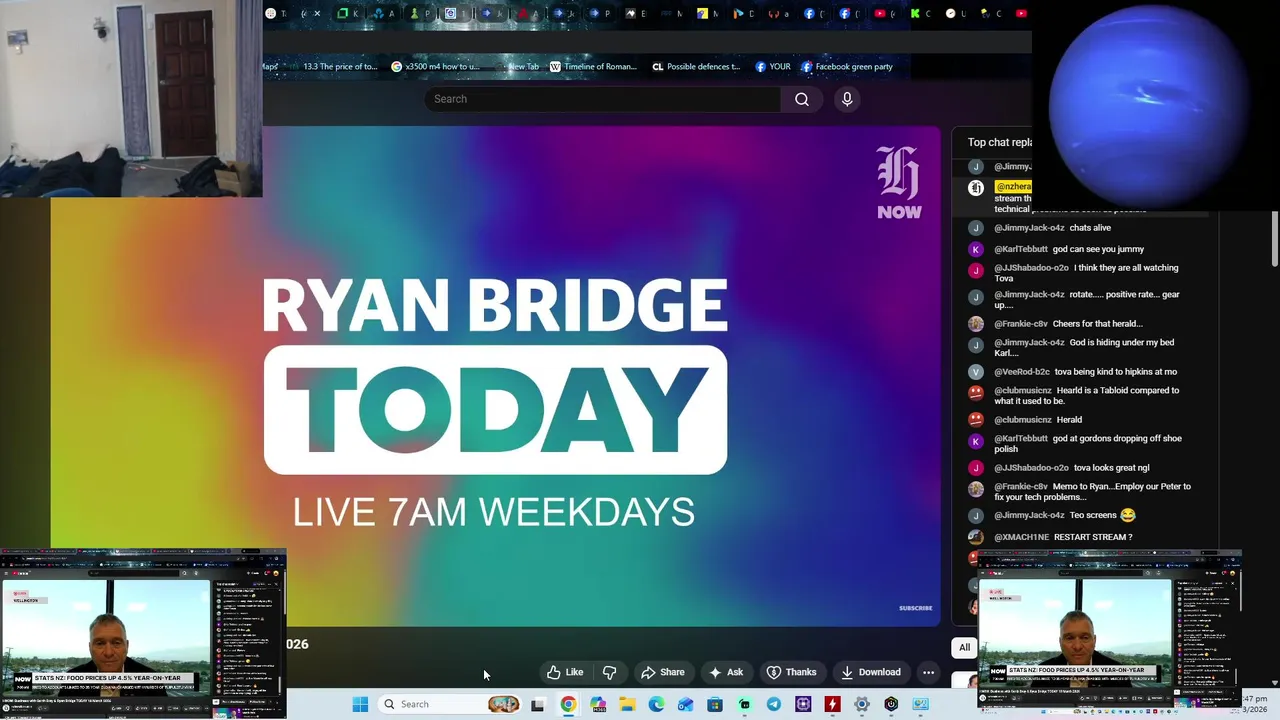Open the 'Facebook green party' bookmark

click(x=847, y=67)
